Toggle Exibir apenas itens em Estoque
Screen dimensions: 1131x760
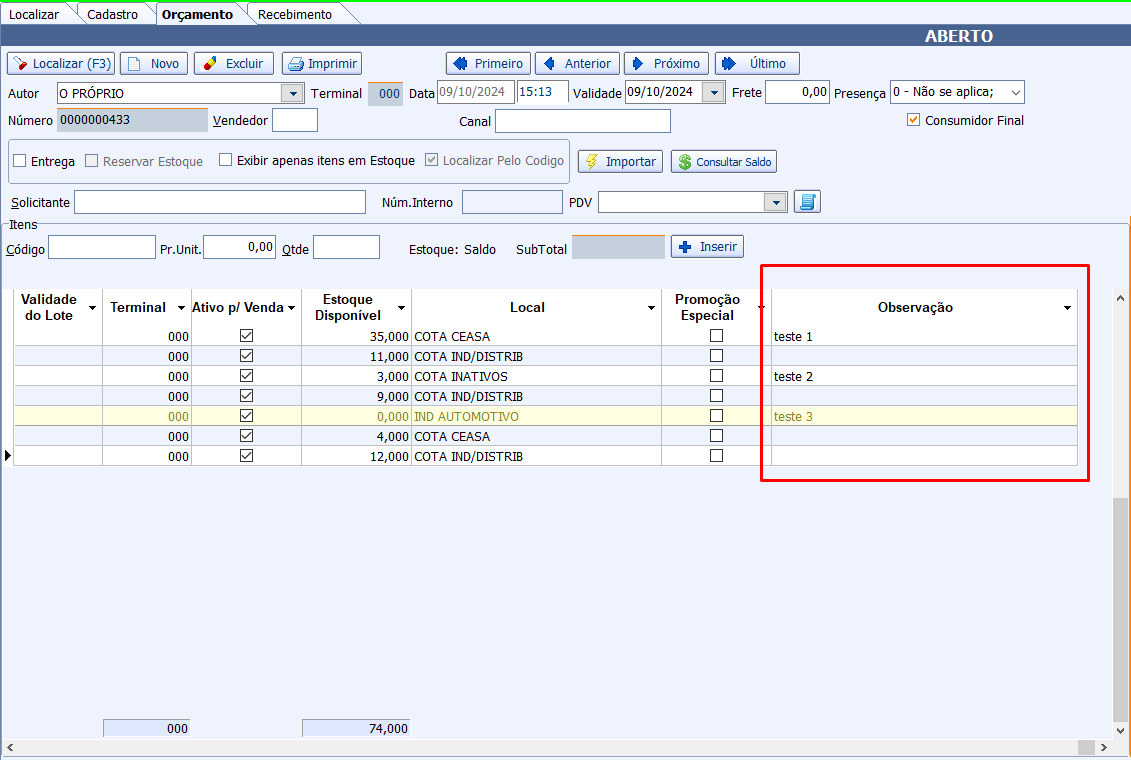click(226, 160)
